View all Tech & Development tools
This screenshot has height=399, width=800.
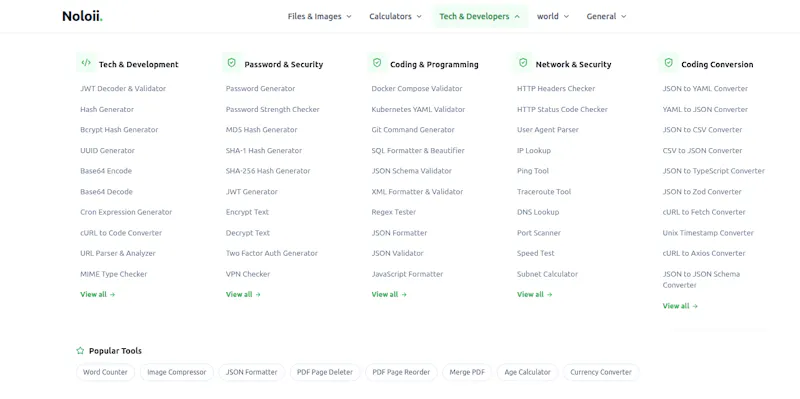(97, 294)
